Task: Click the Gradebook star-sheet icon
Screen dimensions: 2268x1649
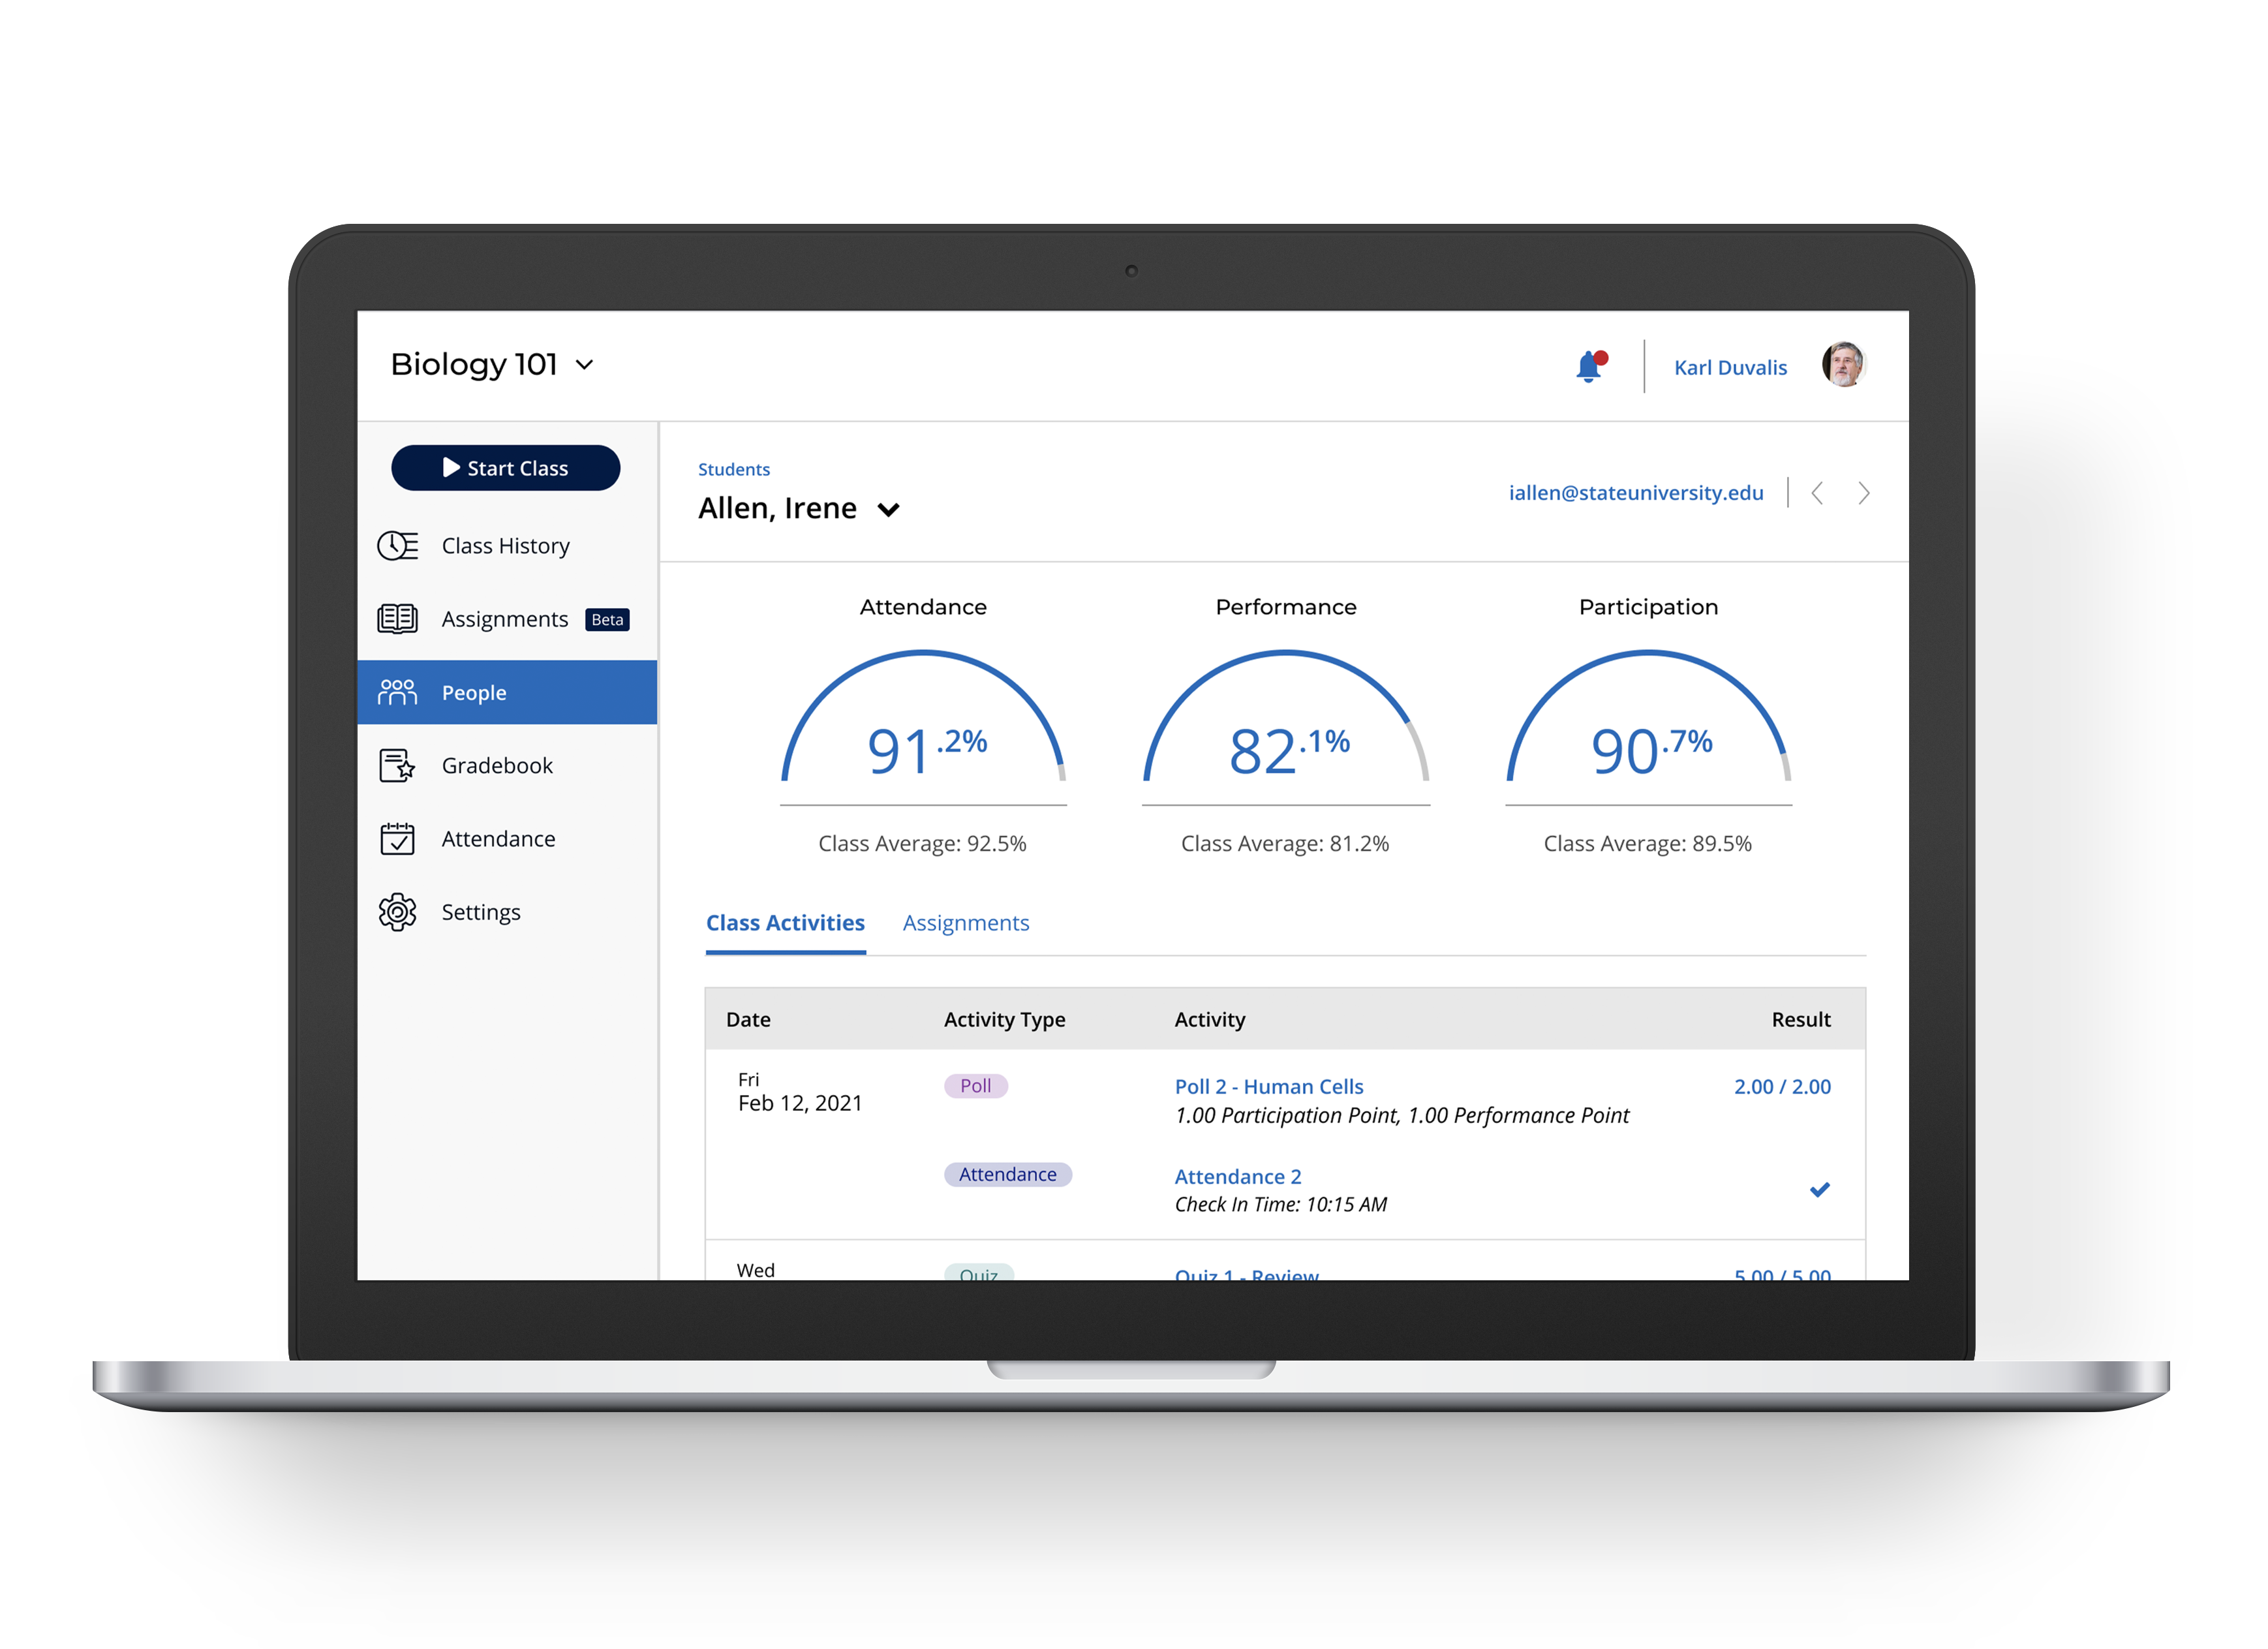Action: pyautogui.click(x=397, y=766)
